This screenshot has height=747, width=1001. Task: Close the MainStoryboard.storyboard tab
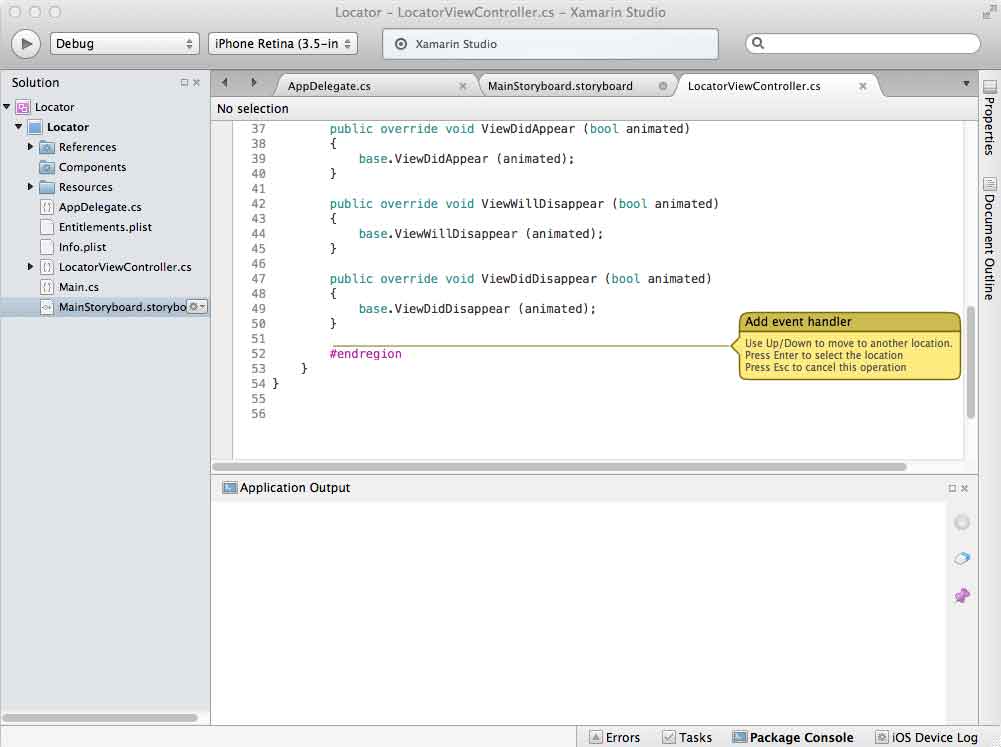663,86
